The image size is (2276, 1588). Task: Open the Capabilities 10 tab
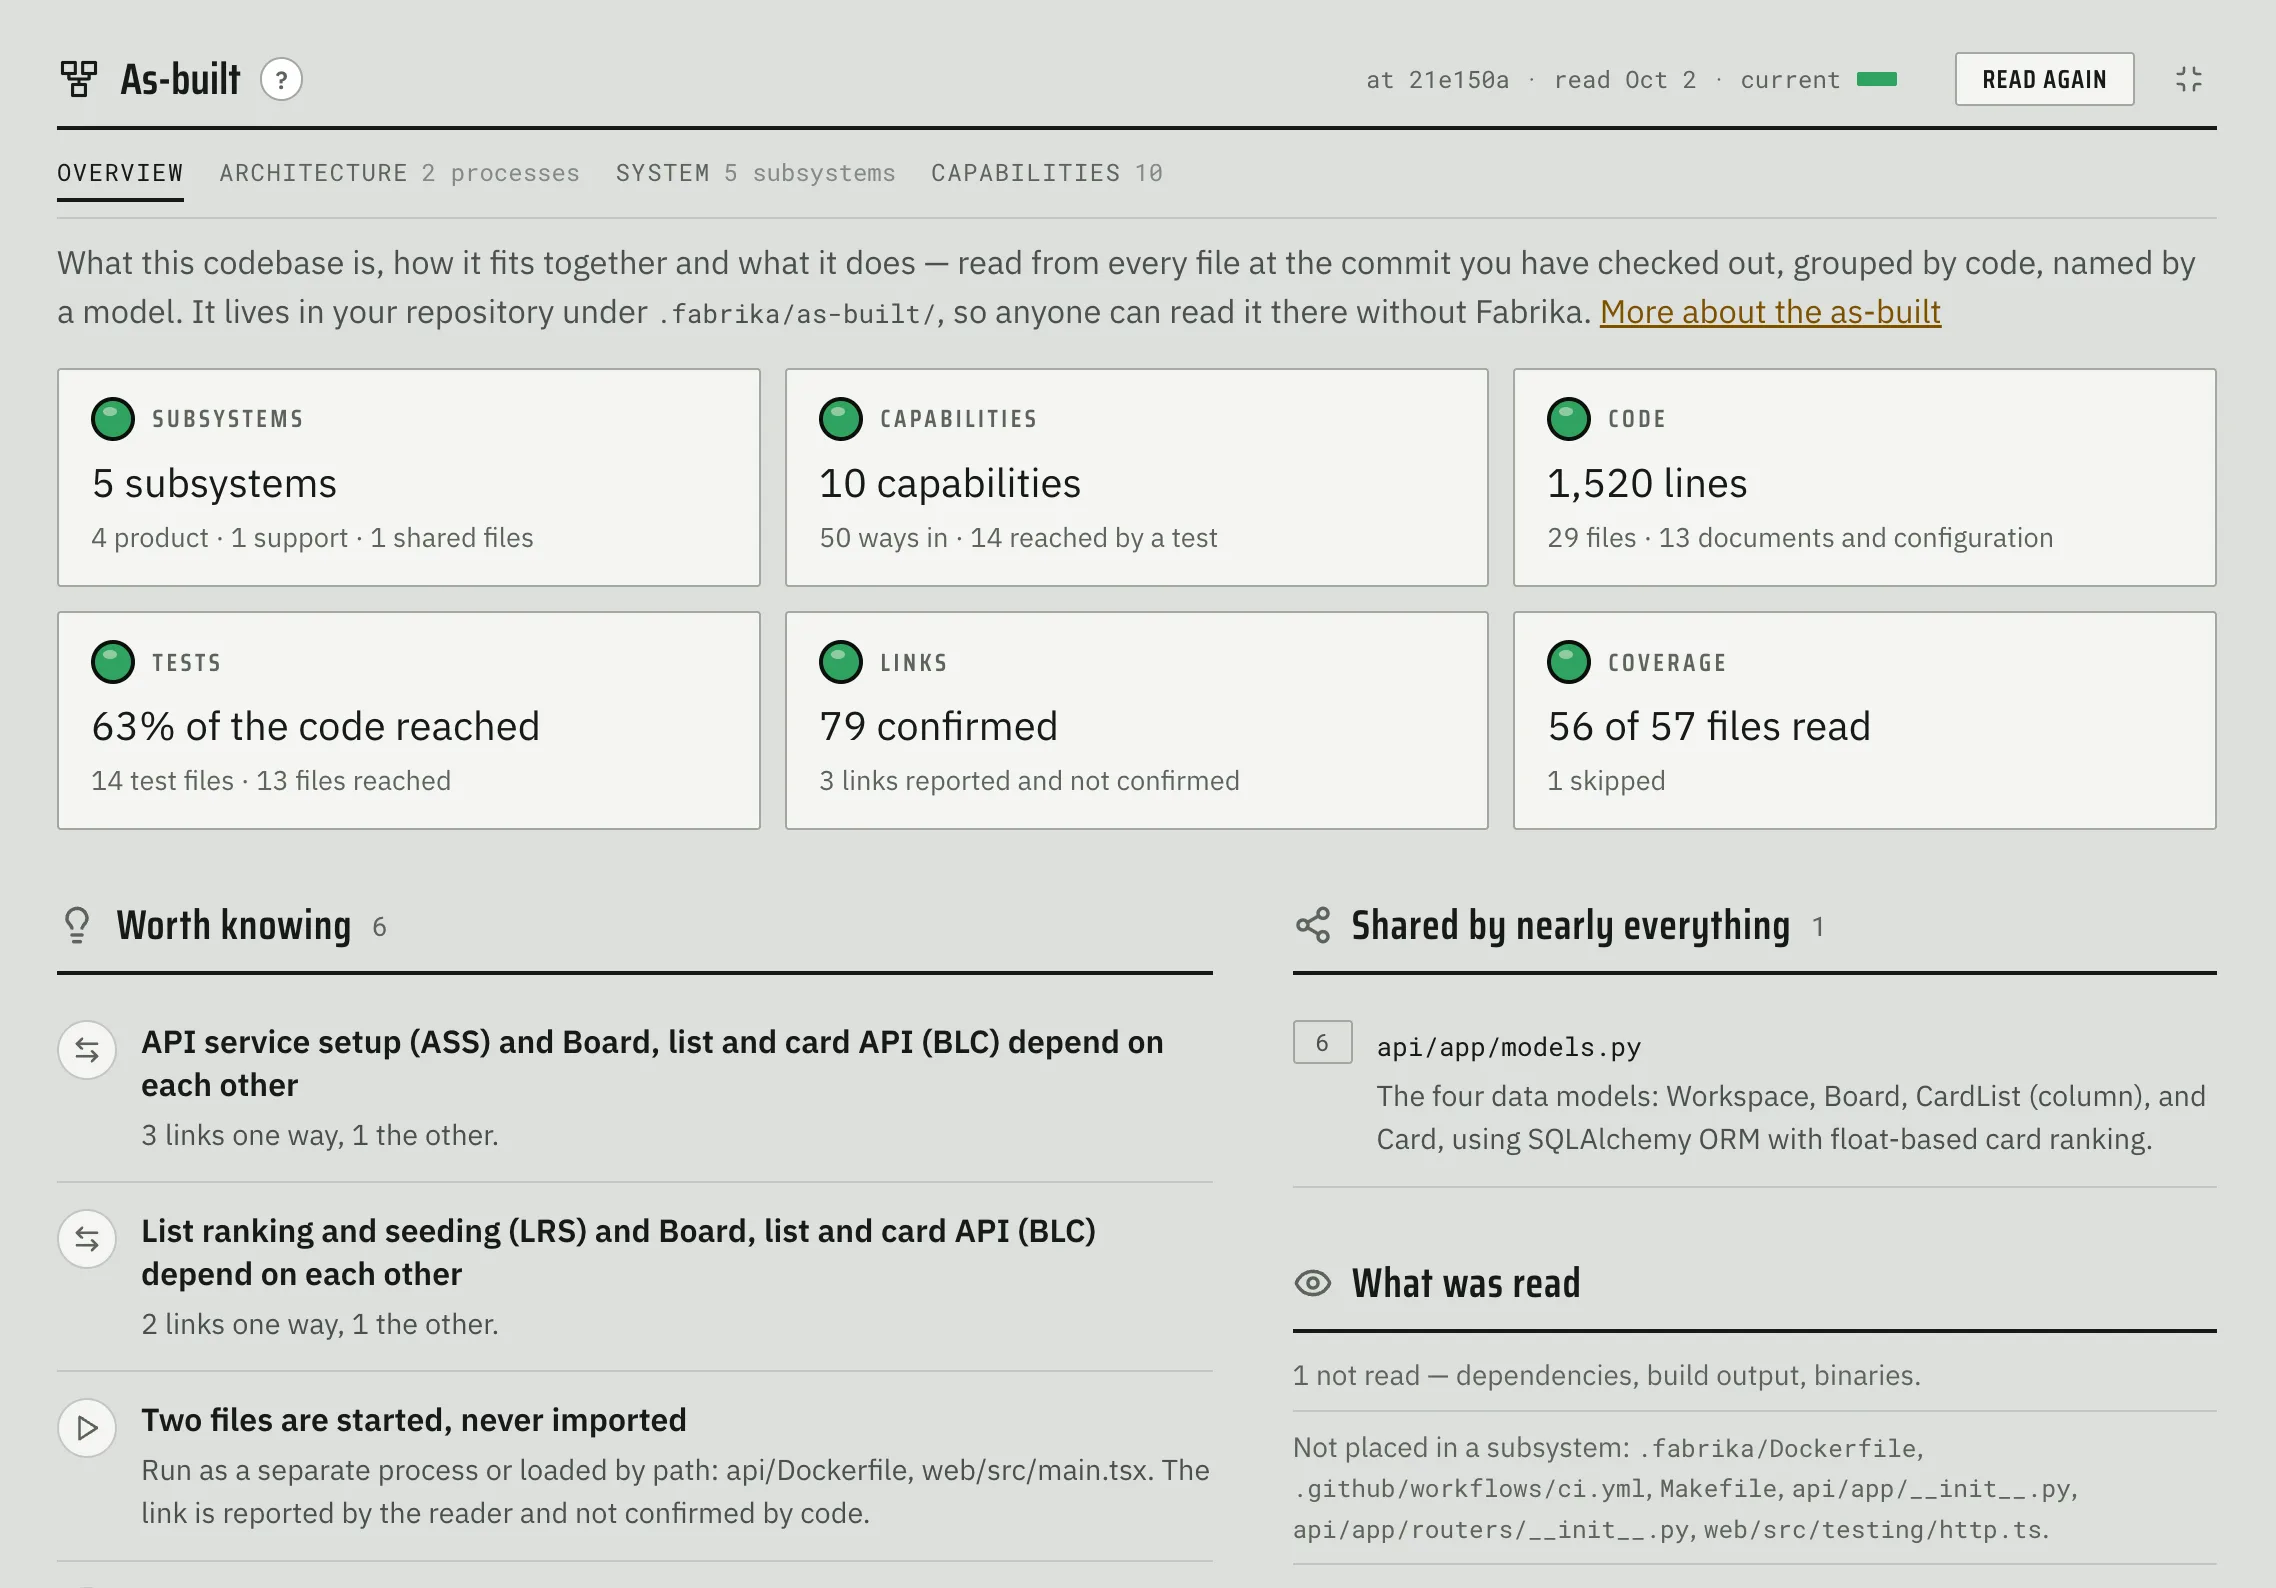pyautogui.click(x=1047, y=173)
